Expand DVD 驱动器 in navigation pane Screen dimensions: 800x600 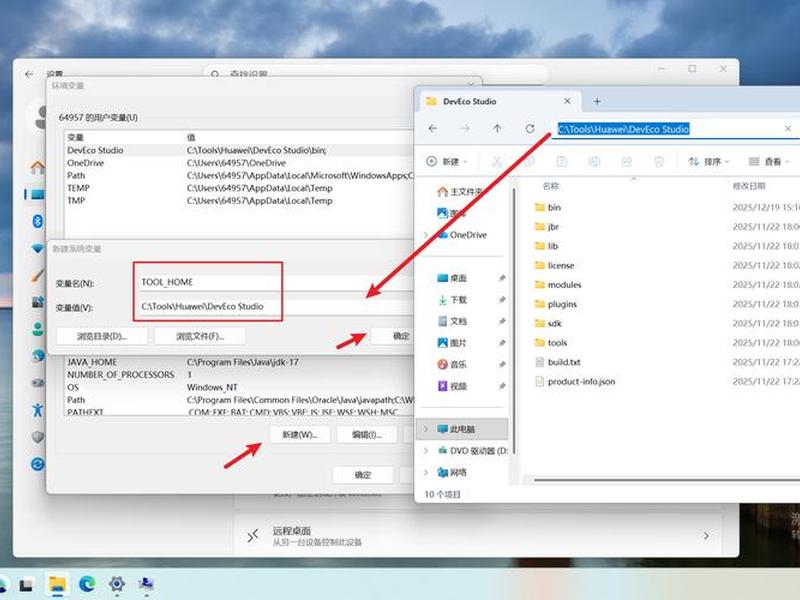click(x=426, y=451)
